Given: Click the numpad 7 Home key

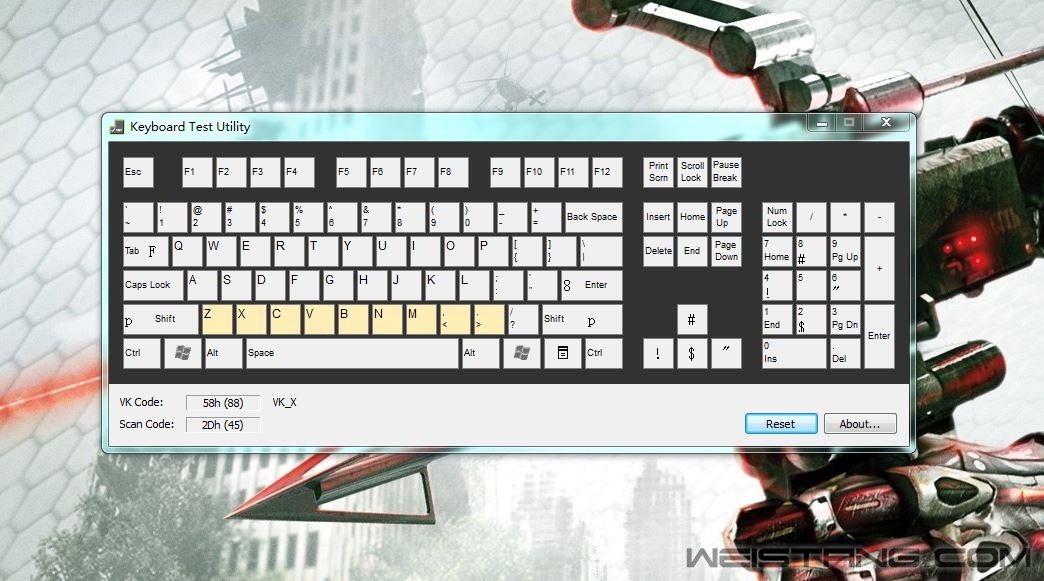Looking at the screenshot, I should (x=777, y=252).
